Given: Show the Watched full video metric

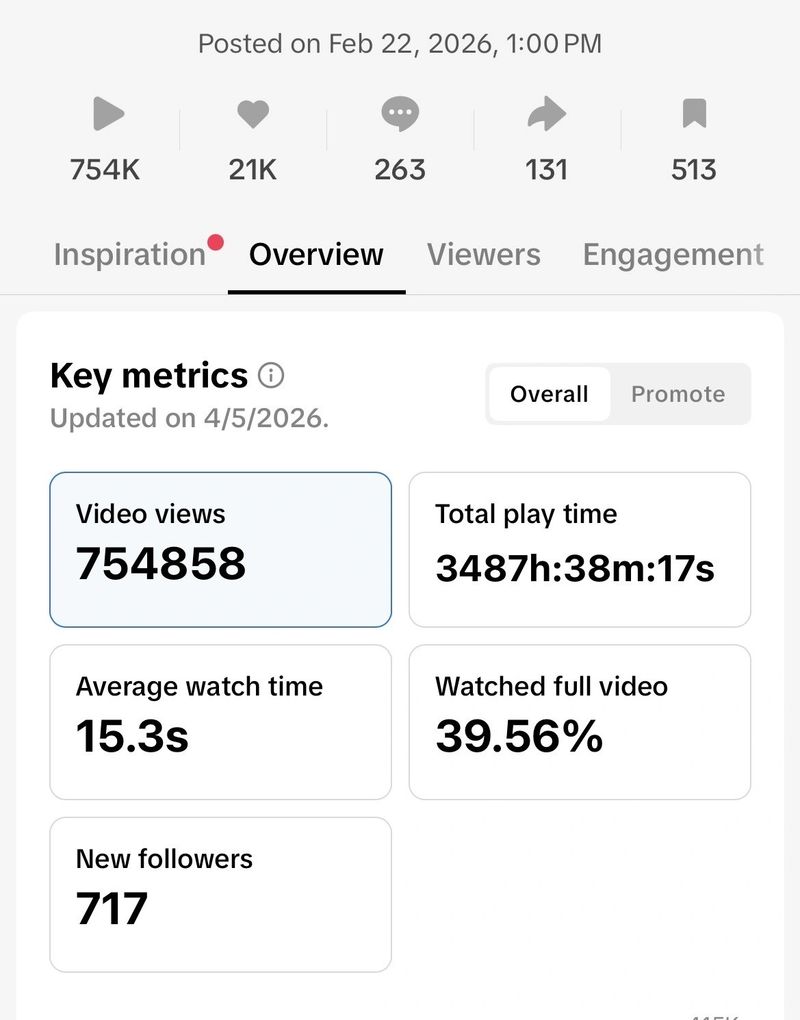Looking at the screenshot, I should 579,722.
